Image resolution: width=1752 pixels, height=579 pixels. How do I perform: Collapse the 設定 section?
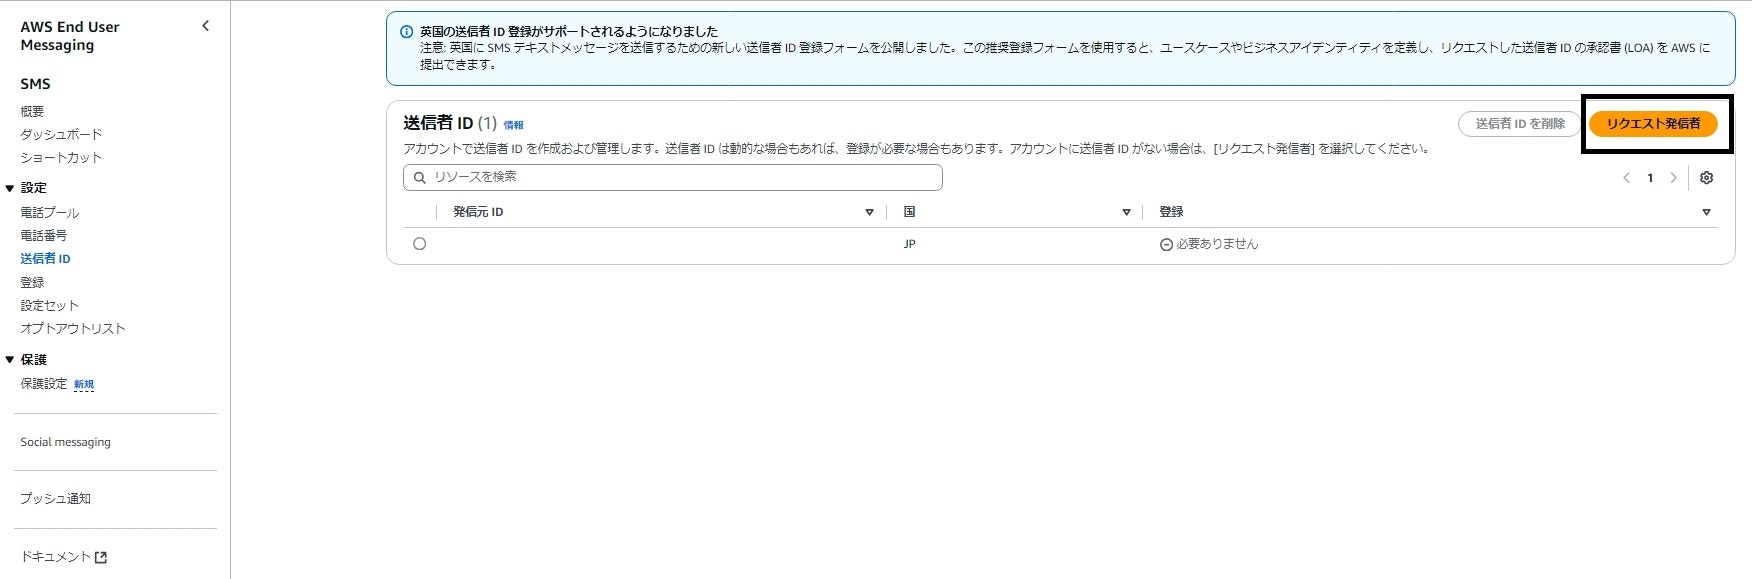click(x=10, y=188)
